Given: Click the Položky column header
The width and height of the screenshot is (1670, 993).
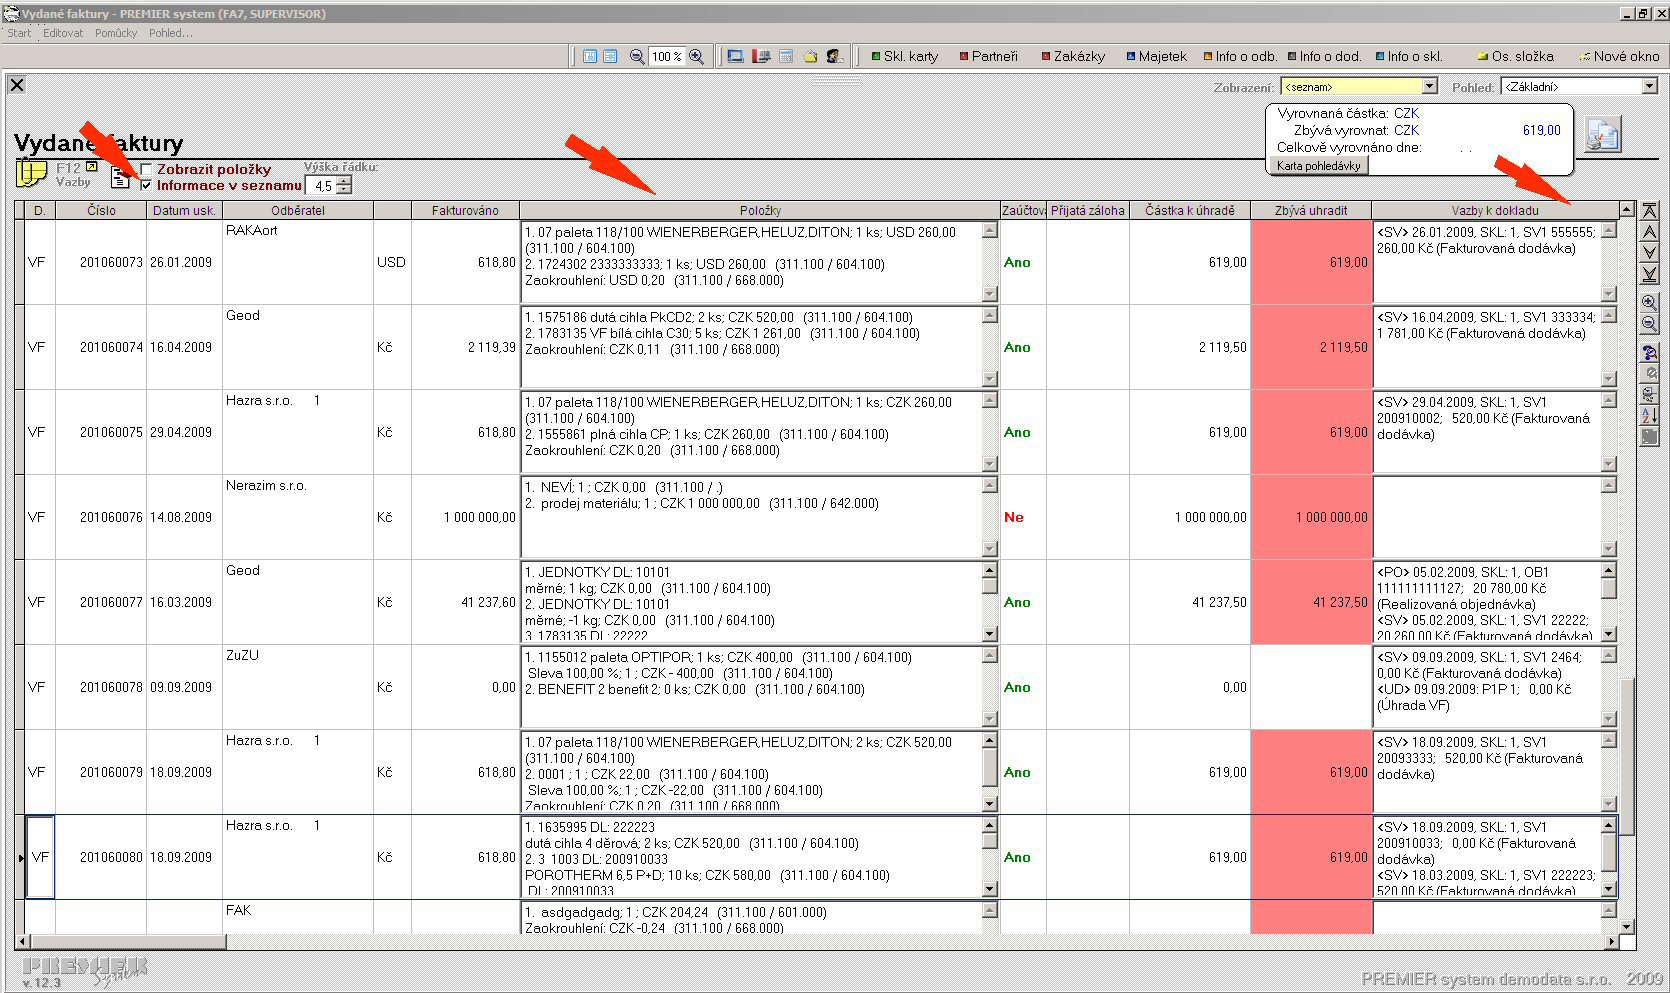Looking at the screenshot, I should click(x=760, y=211).
